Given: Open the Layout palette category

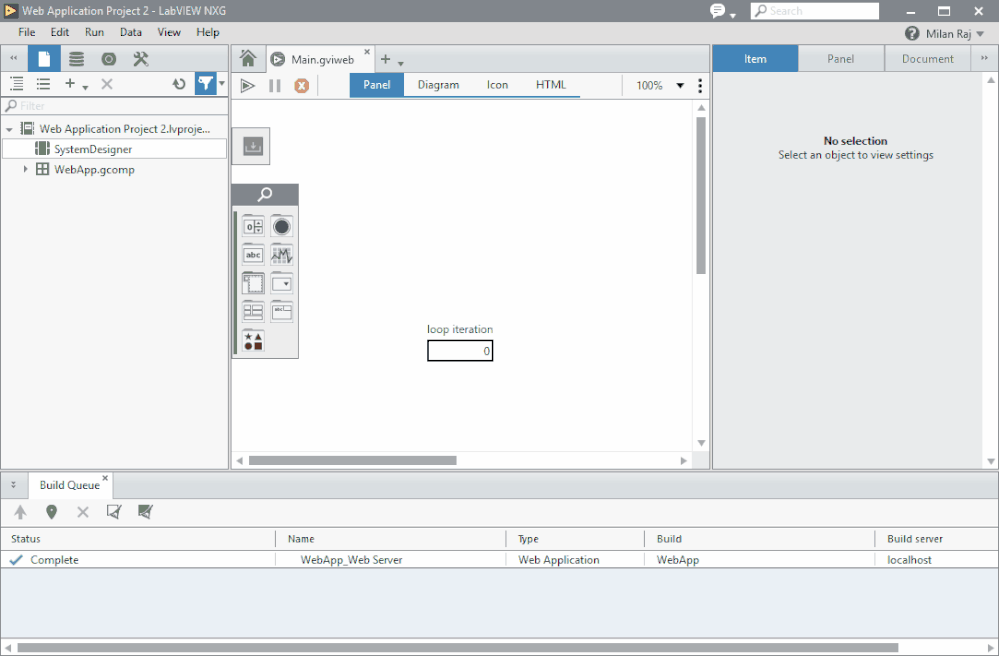Looking at the screenshot, I should [x=253, y=311].
